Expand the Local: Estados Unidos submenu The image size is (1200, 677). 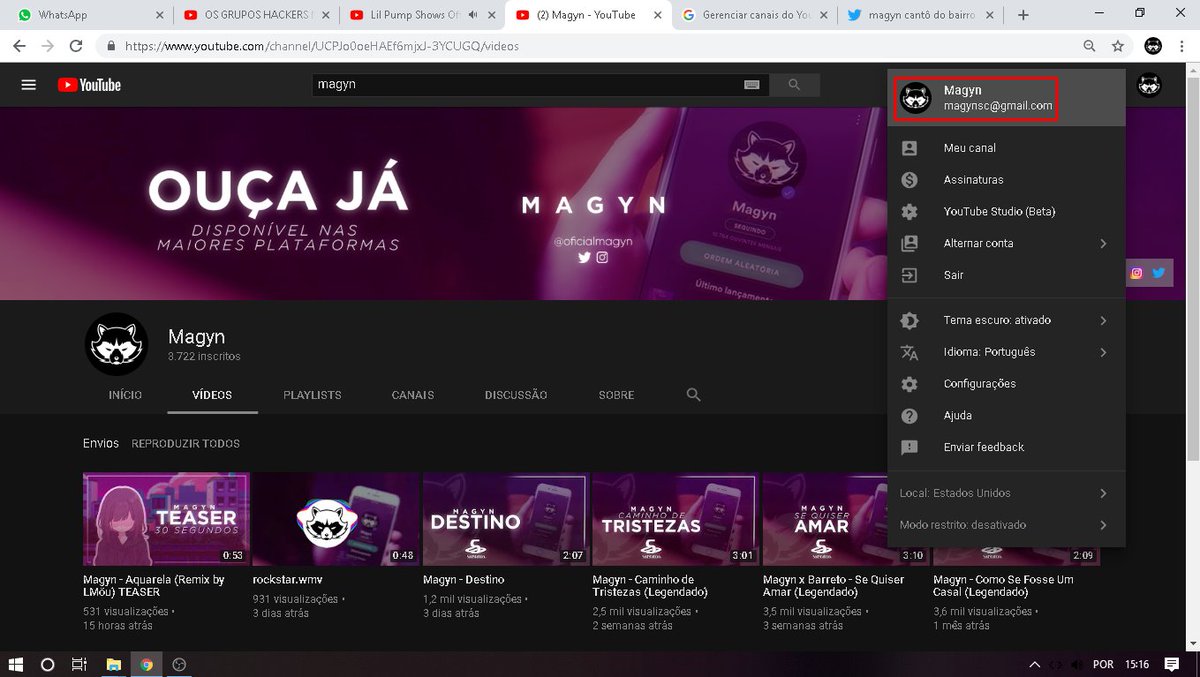[1103, 493]
